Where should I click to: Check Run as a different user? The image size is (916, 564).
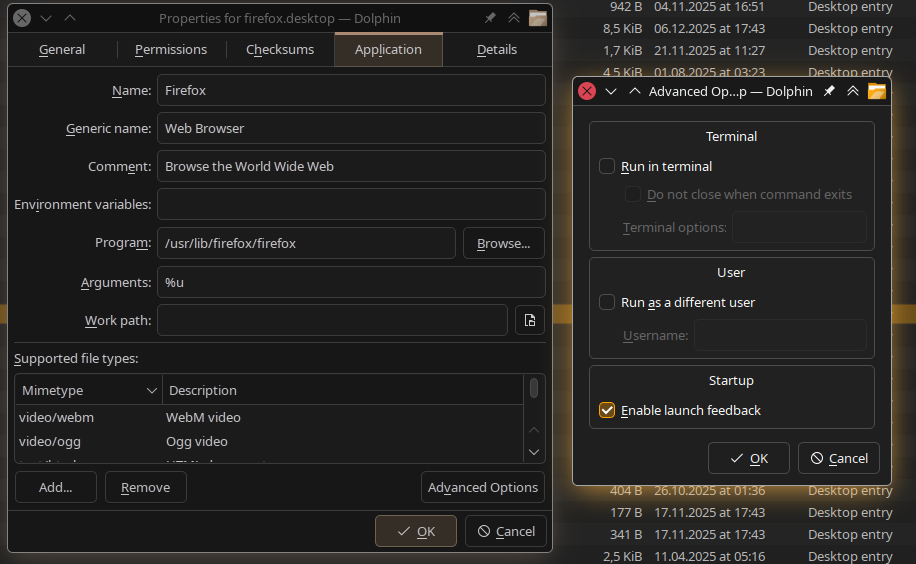tap(607, 302)
